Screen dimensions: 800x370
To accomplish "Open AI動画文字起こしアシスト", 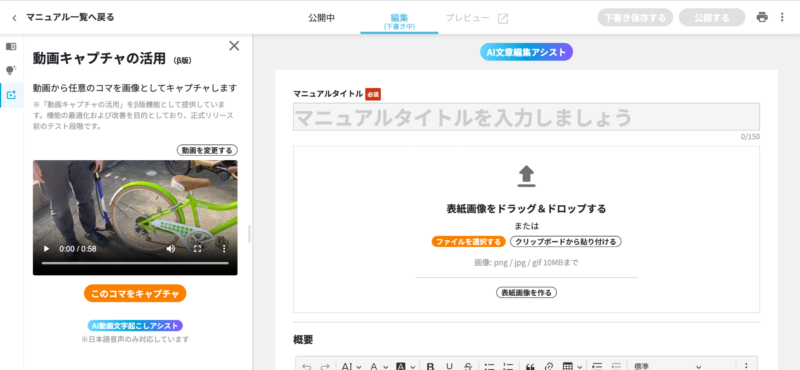I will pyautogui.click(x=135, y=326).
